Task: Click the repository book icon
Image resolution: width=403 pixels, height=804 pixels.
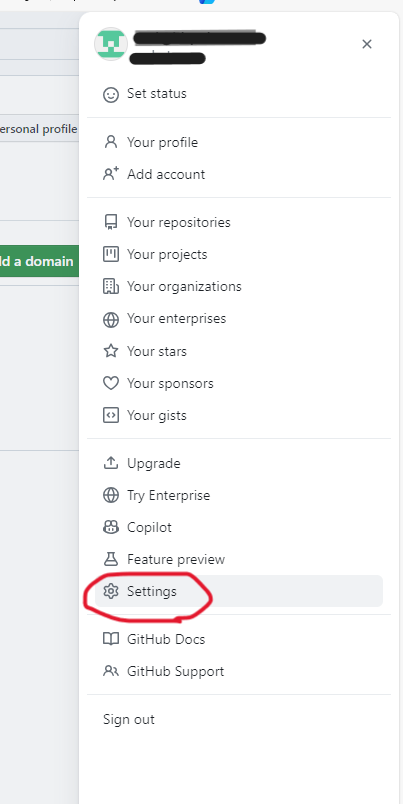Action: tap(111, 222)
